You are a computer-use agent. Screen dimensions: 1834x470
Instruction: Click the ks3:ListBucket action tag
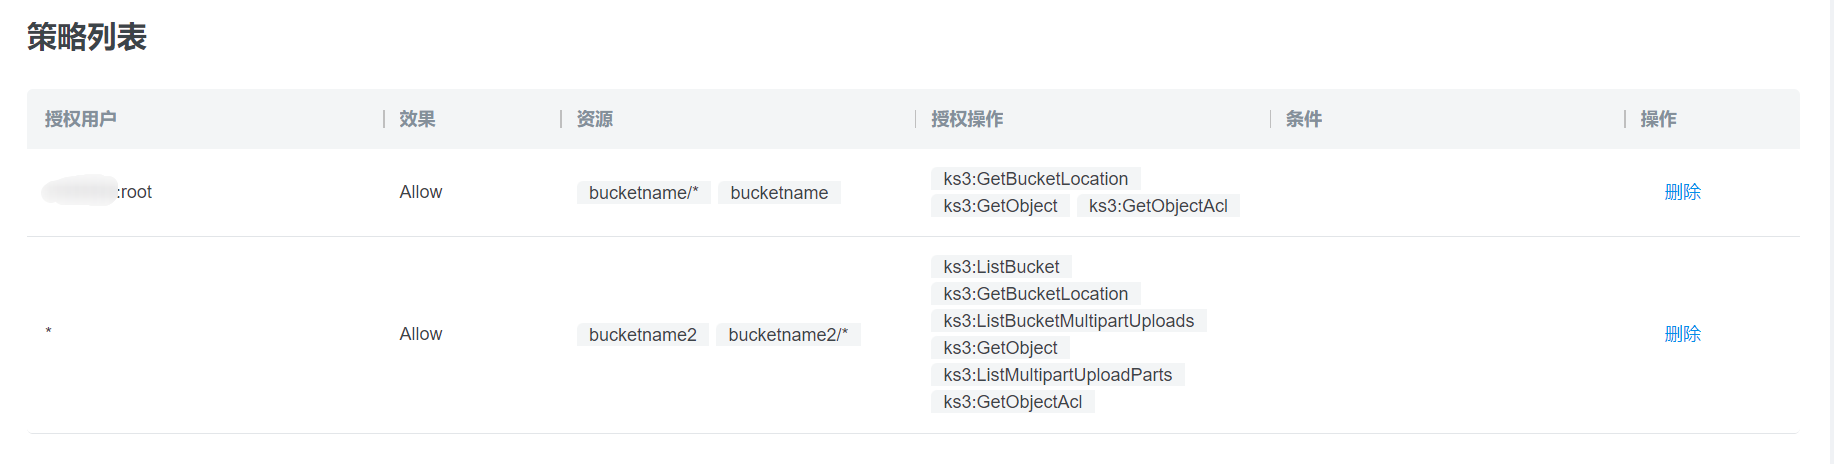[x=1001, y=267]
